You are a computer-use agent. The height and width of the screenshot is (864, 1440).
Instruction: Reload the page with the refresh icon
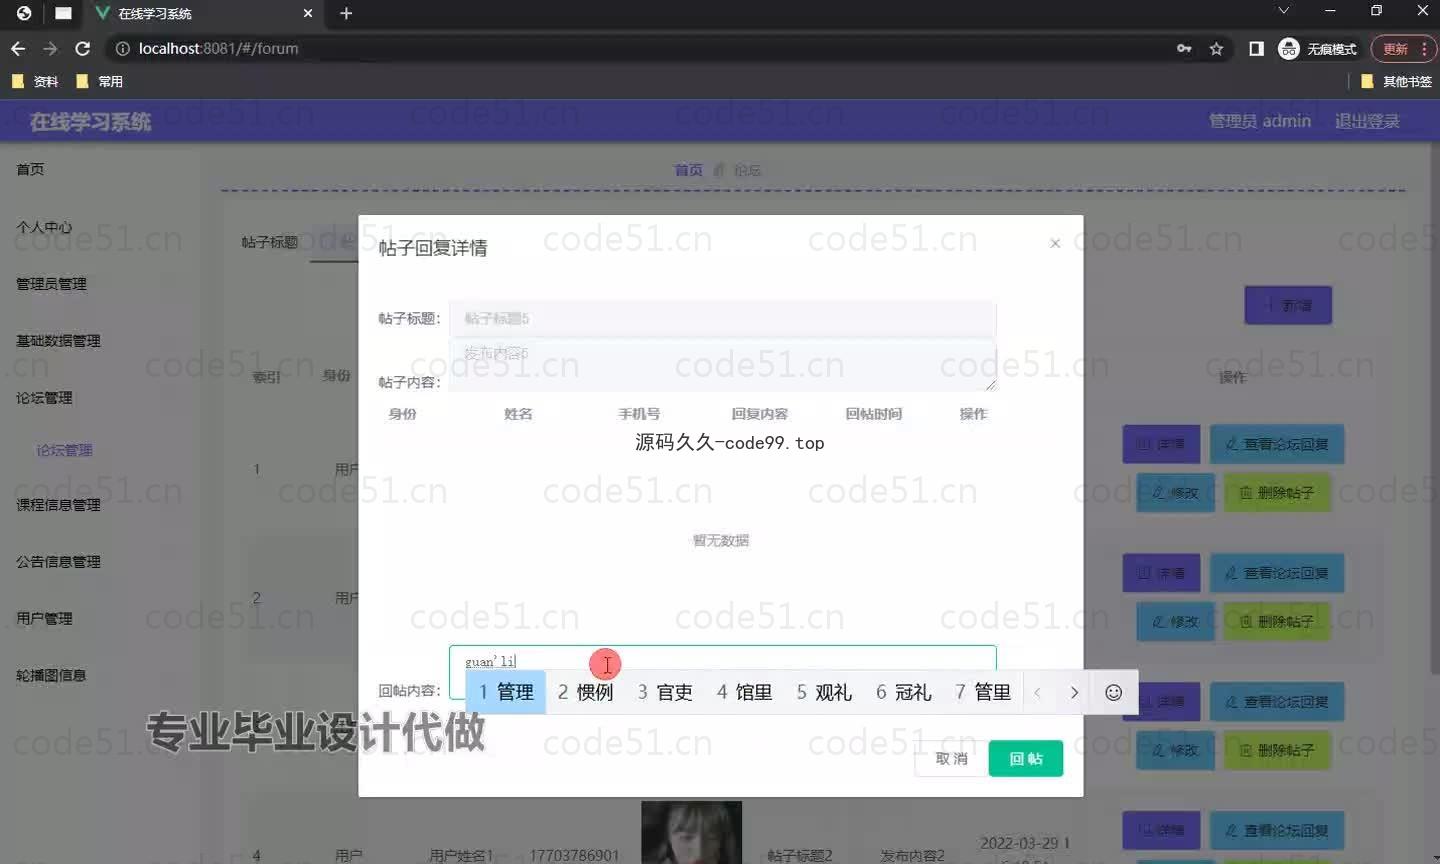point(83,48)
